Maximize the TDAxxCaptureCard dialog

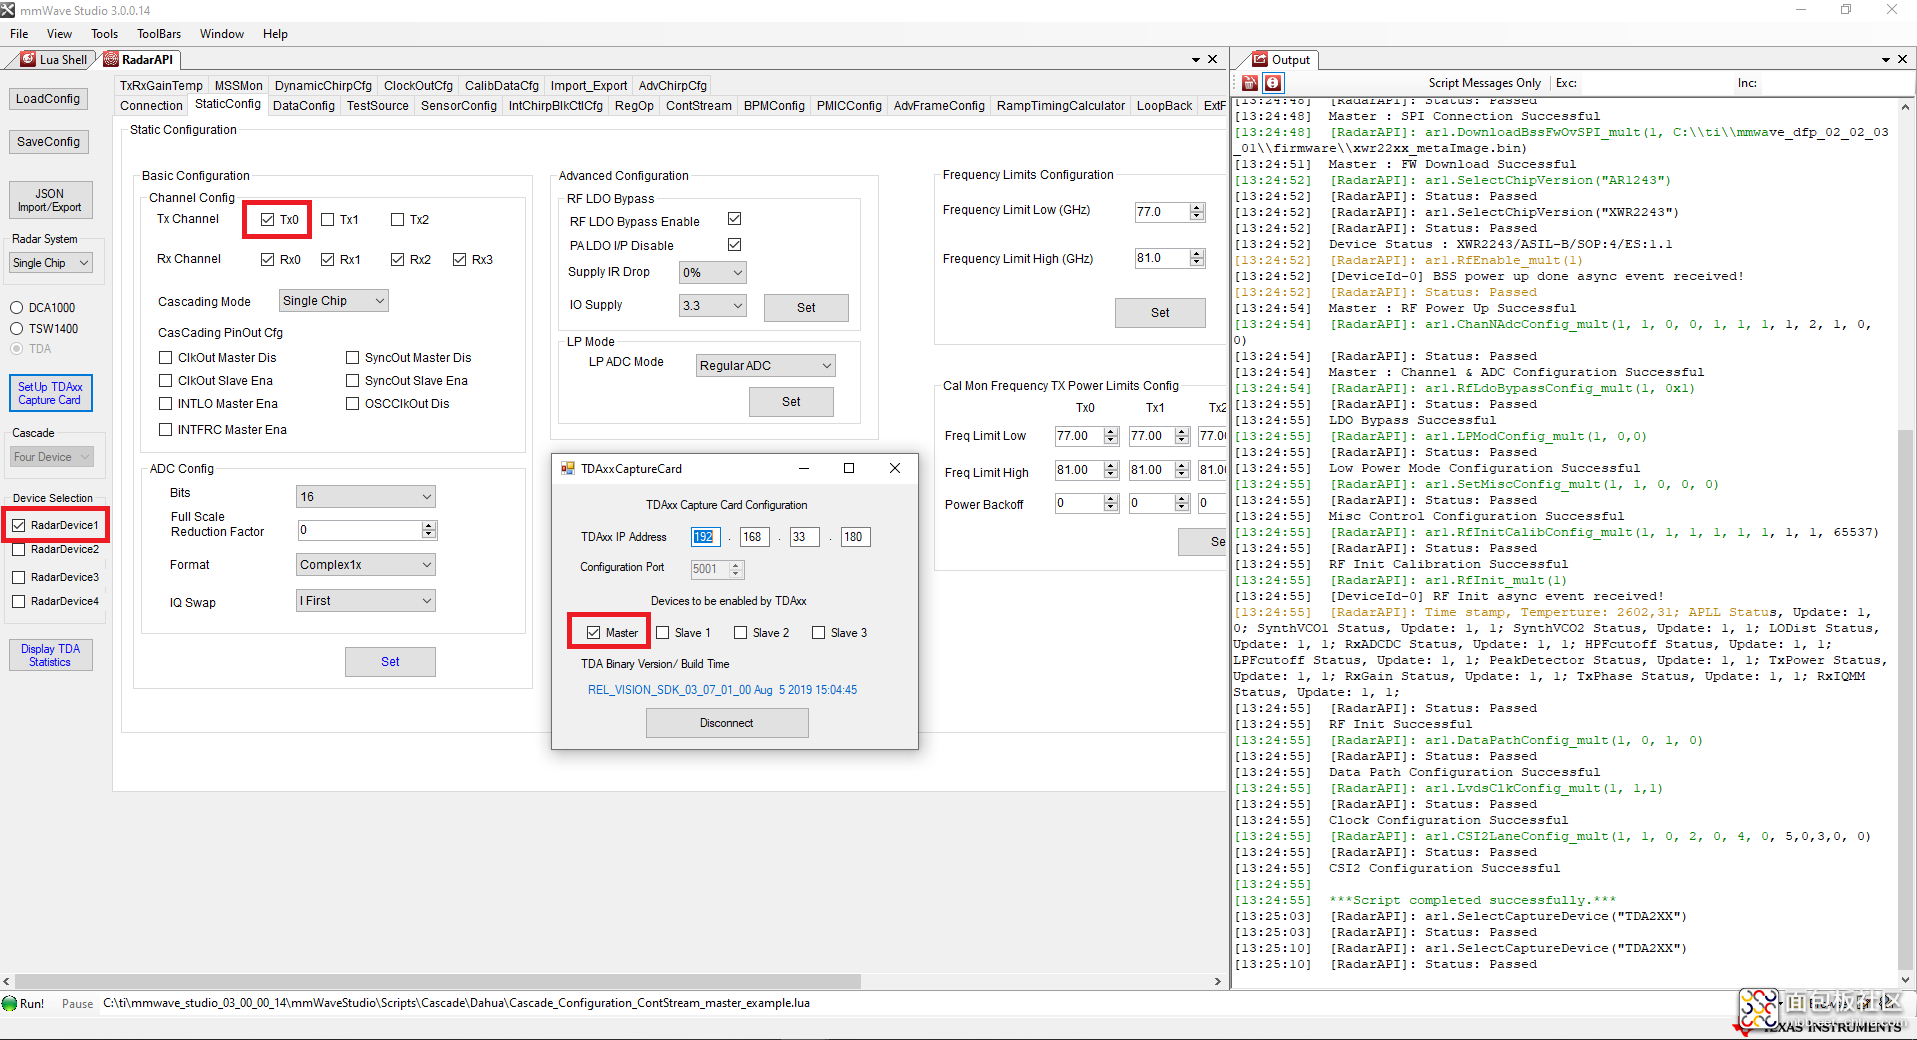tap(849, 468)
